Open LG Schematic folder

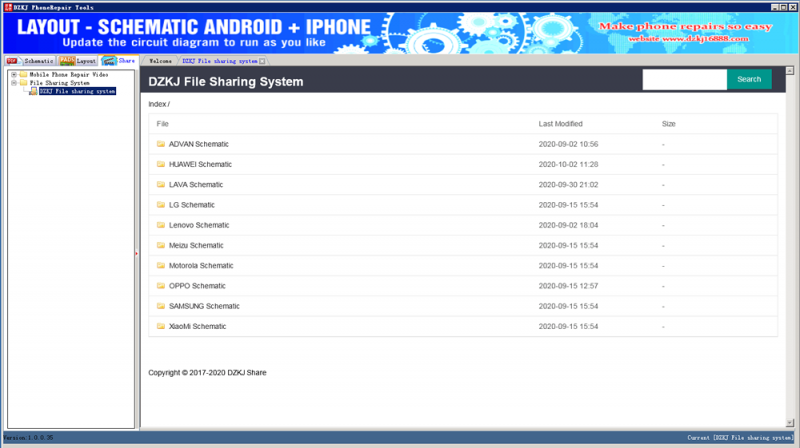(192, 205)
